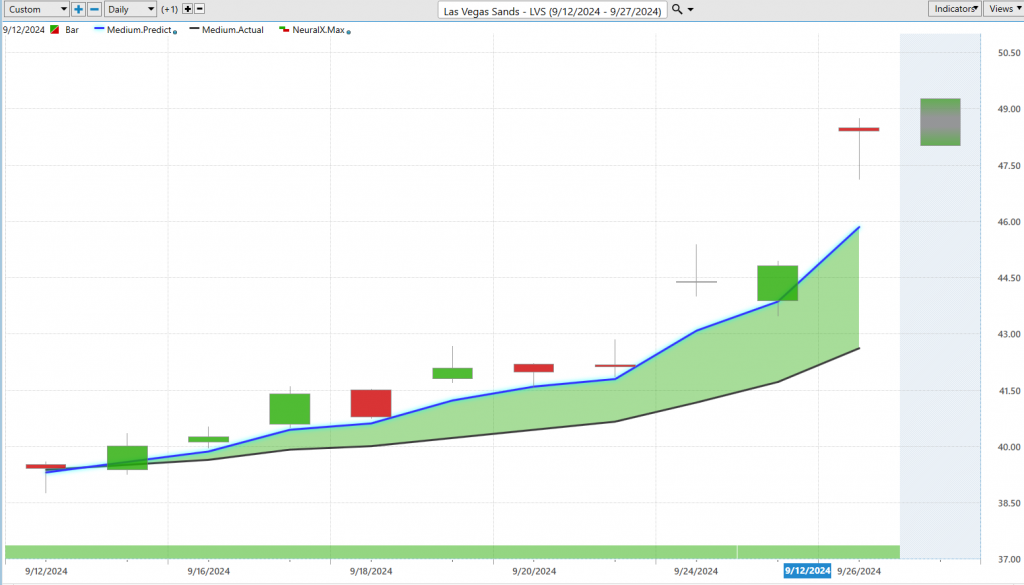Click the black plus forecast increment button
This screenshot has height=585, width=1024.
pos(187,9)
